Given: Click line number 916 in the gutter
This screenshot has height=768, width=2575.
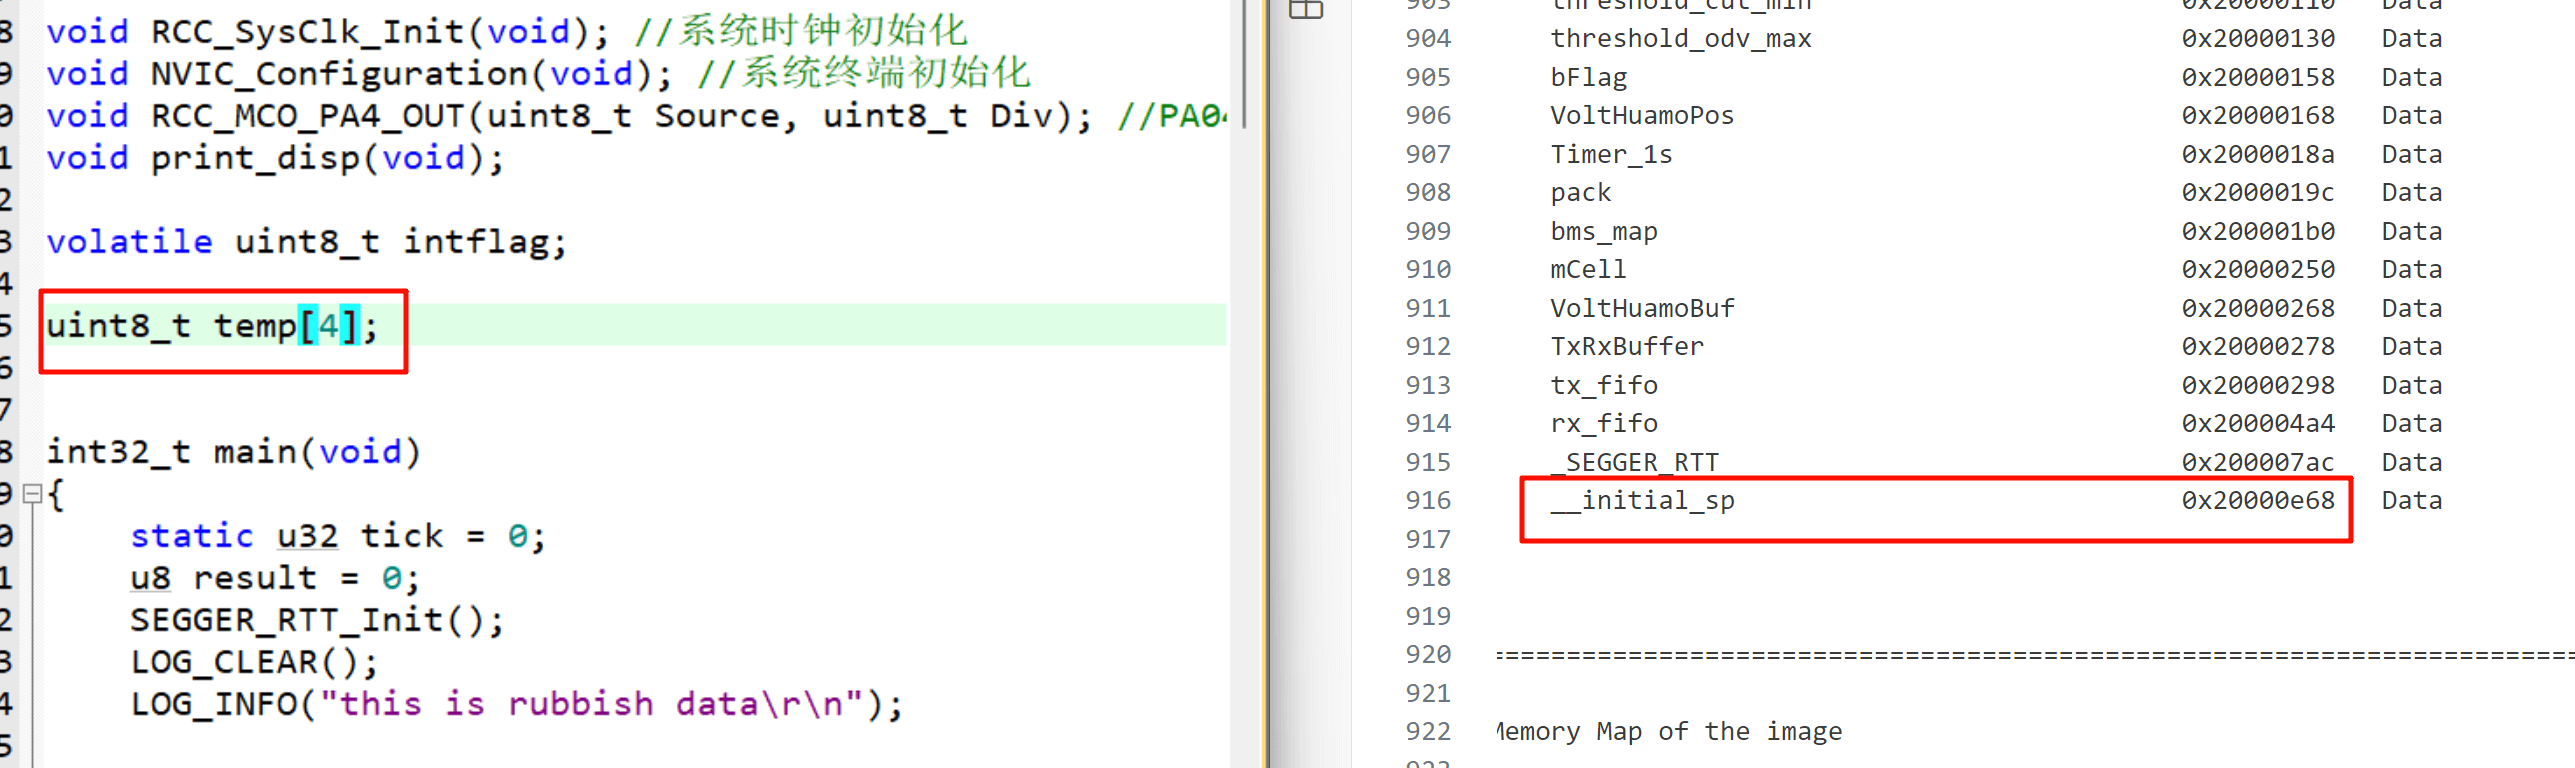Looking at the screenshot, I should (x=1427, y=501).
